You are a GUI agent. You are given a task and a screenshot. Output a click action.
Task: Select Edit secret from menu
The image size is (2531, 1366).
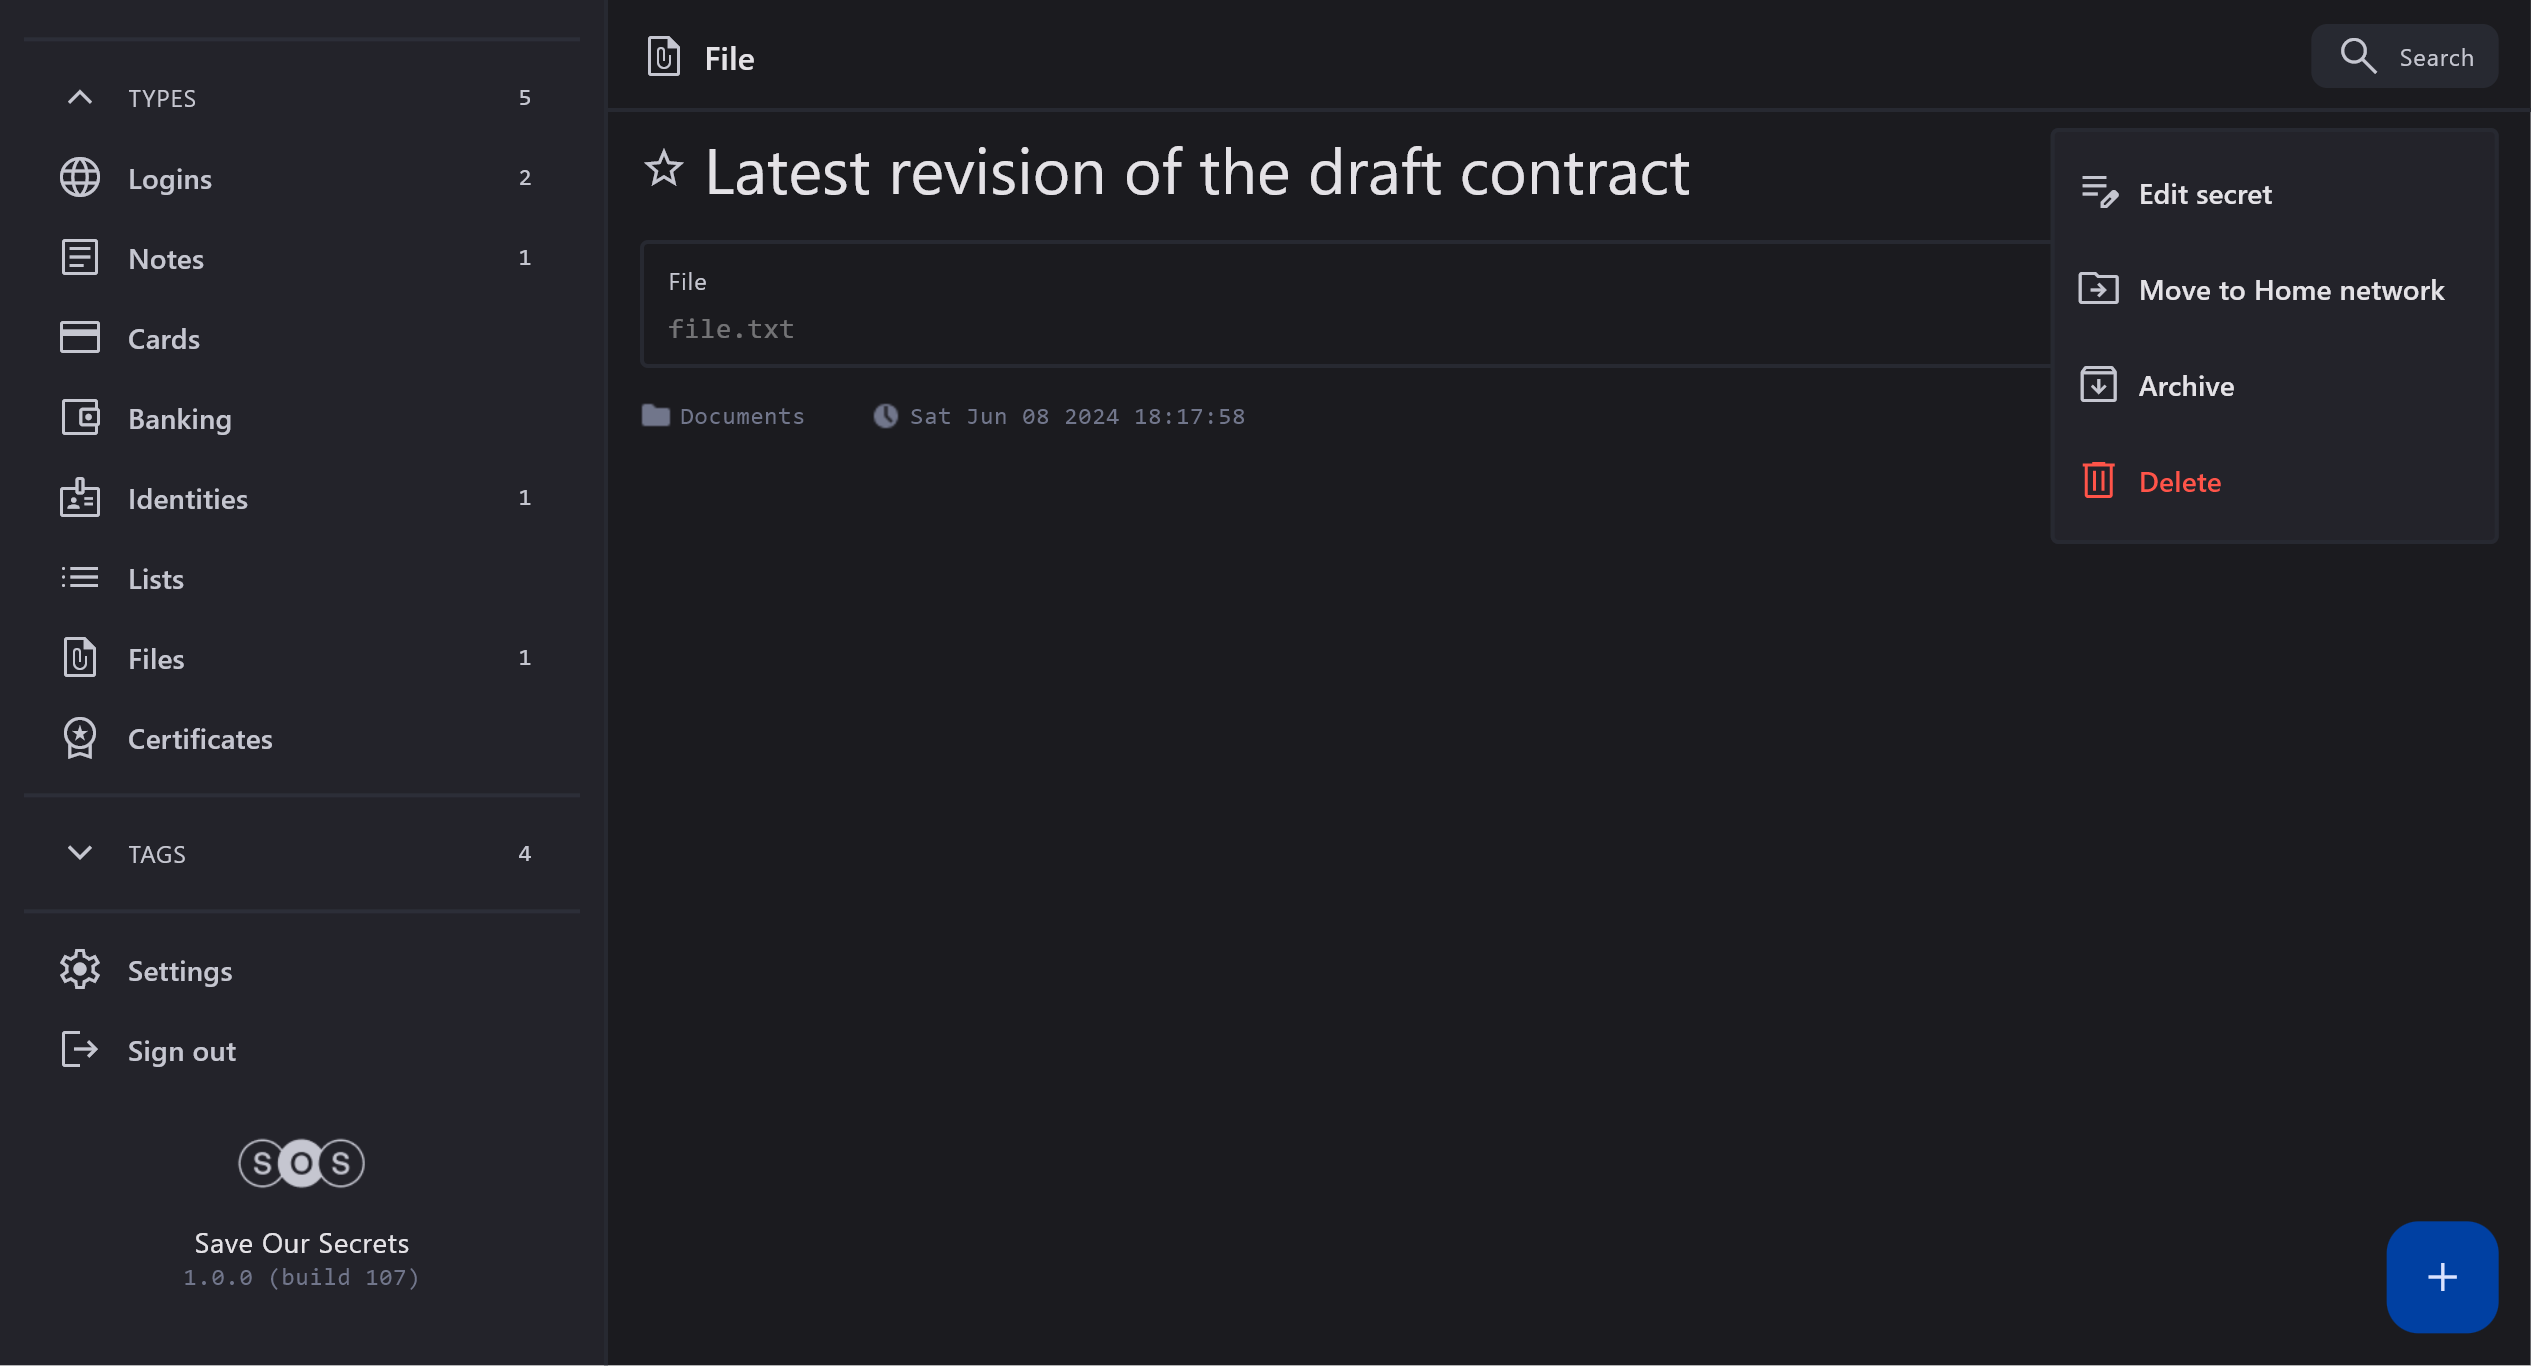coord(2204,194)
